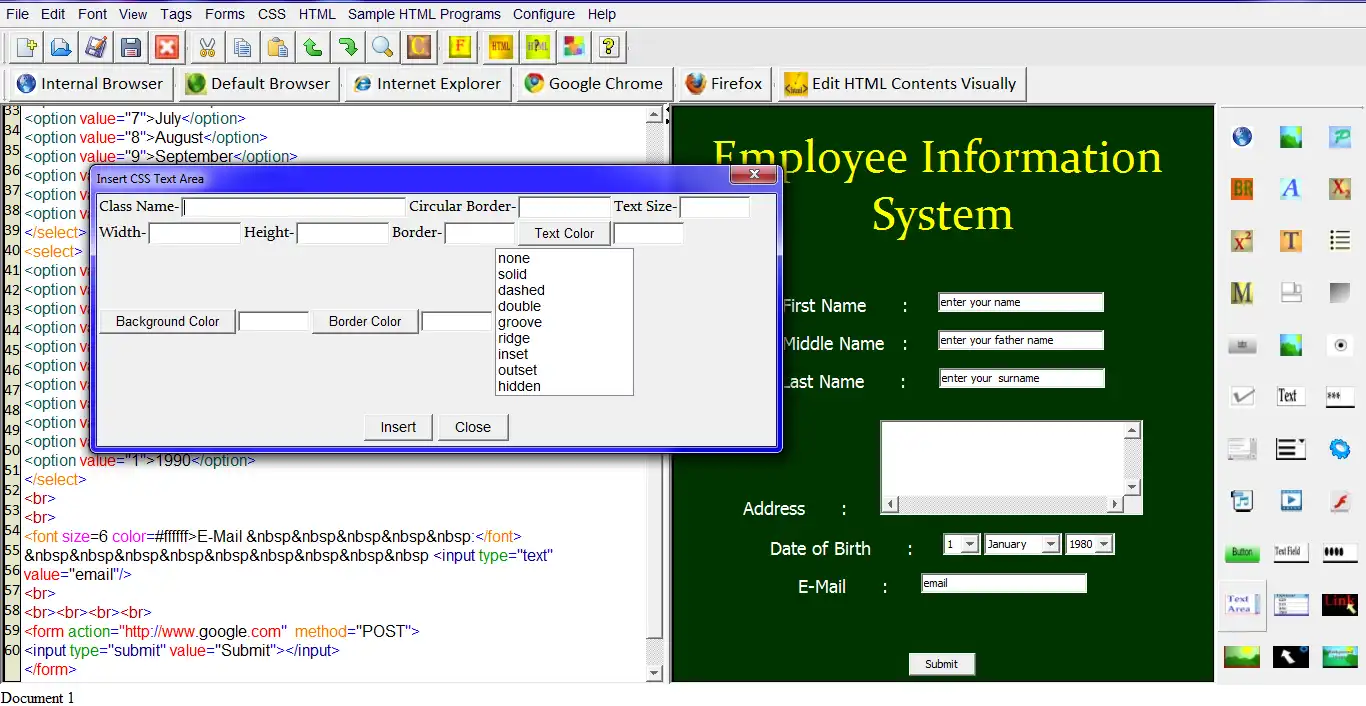Click the bulleted list icon in sidebar

pyautogui.click(x=1340, y=240)
